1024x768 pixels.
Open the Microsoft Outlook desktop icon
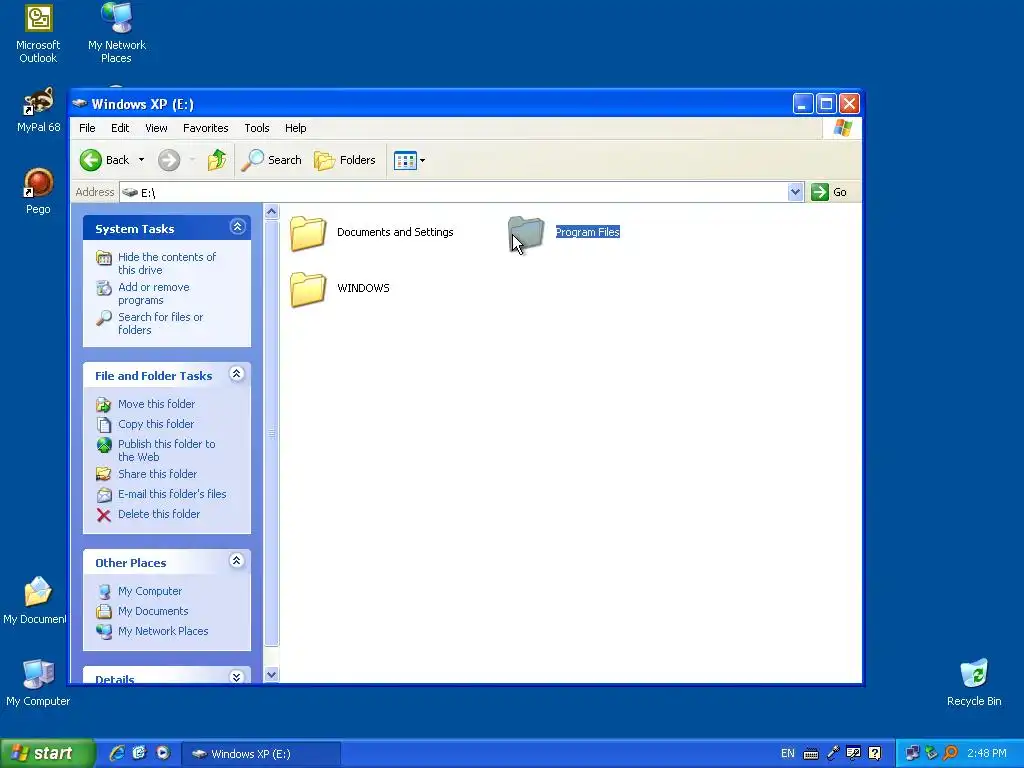pyautogui.click(x=38, y=33)
